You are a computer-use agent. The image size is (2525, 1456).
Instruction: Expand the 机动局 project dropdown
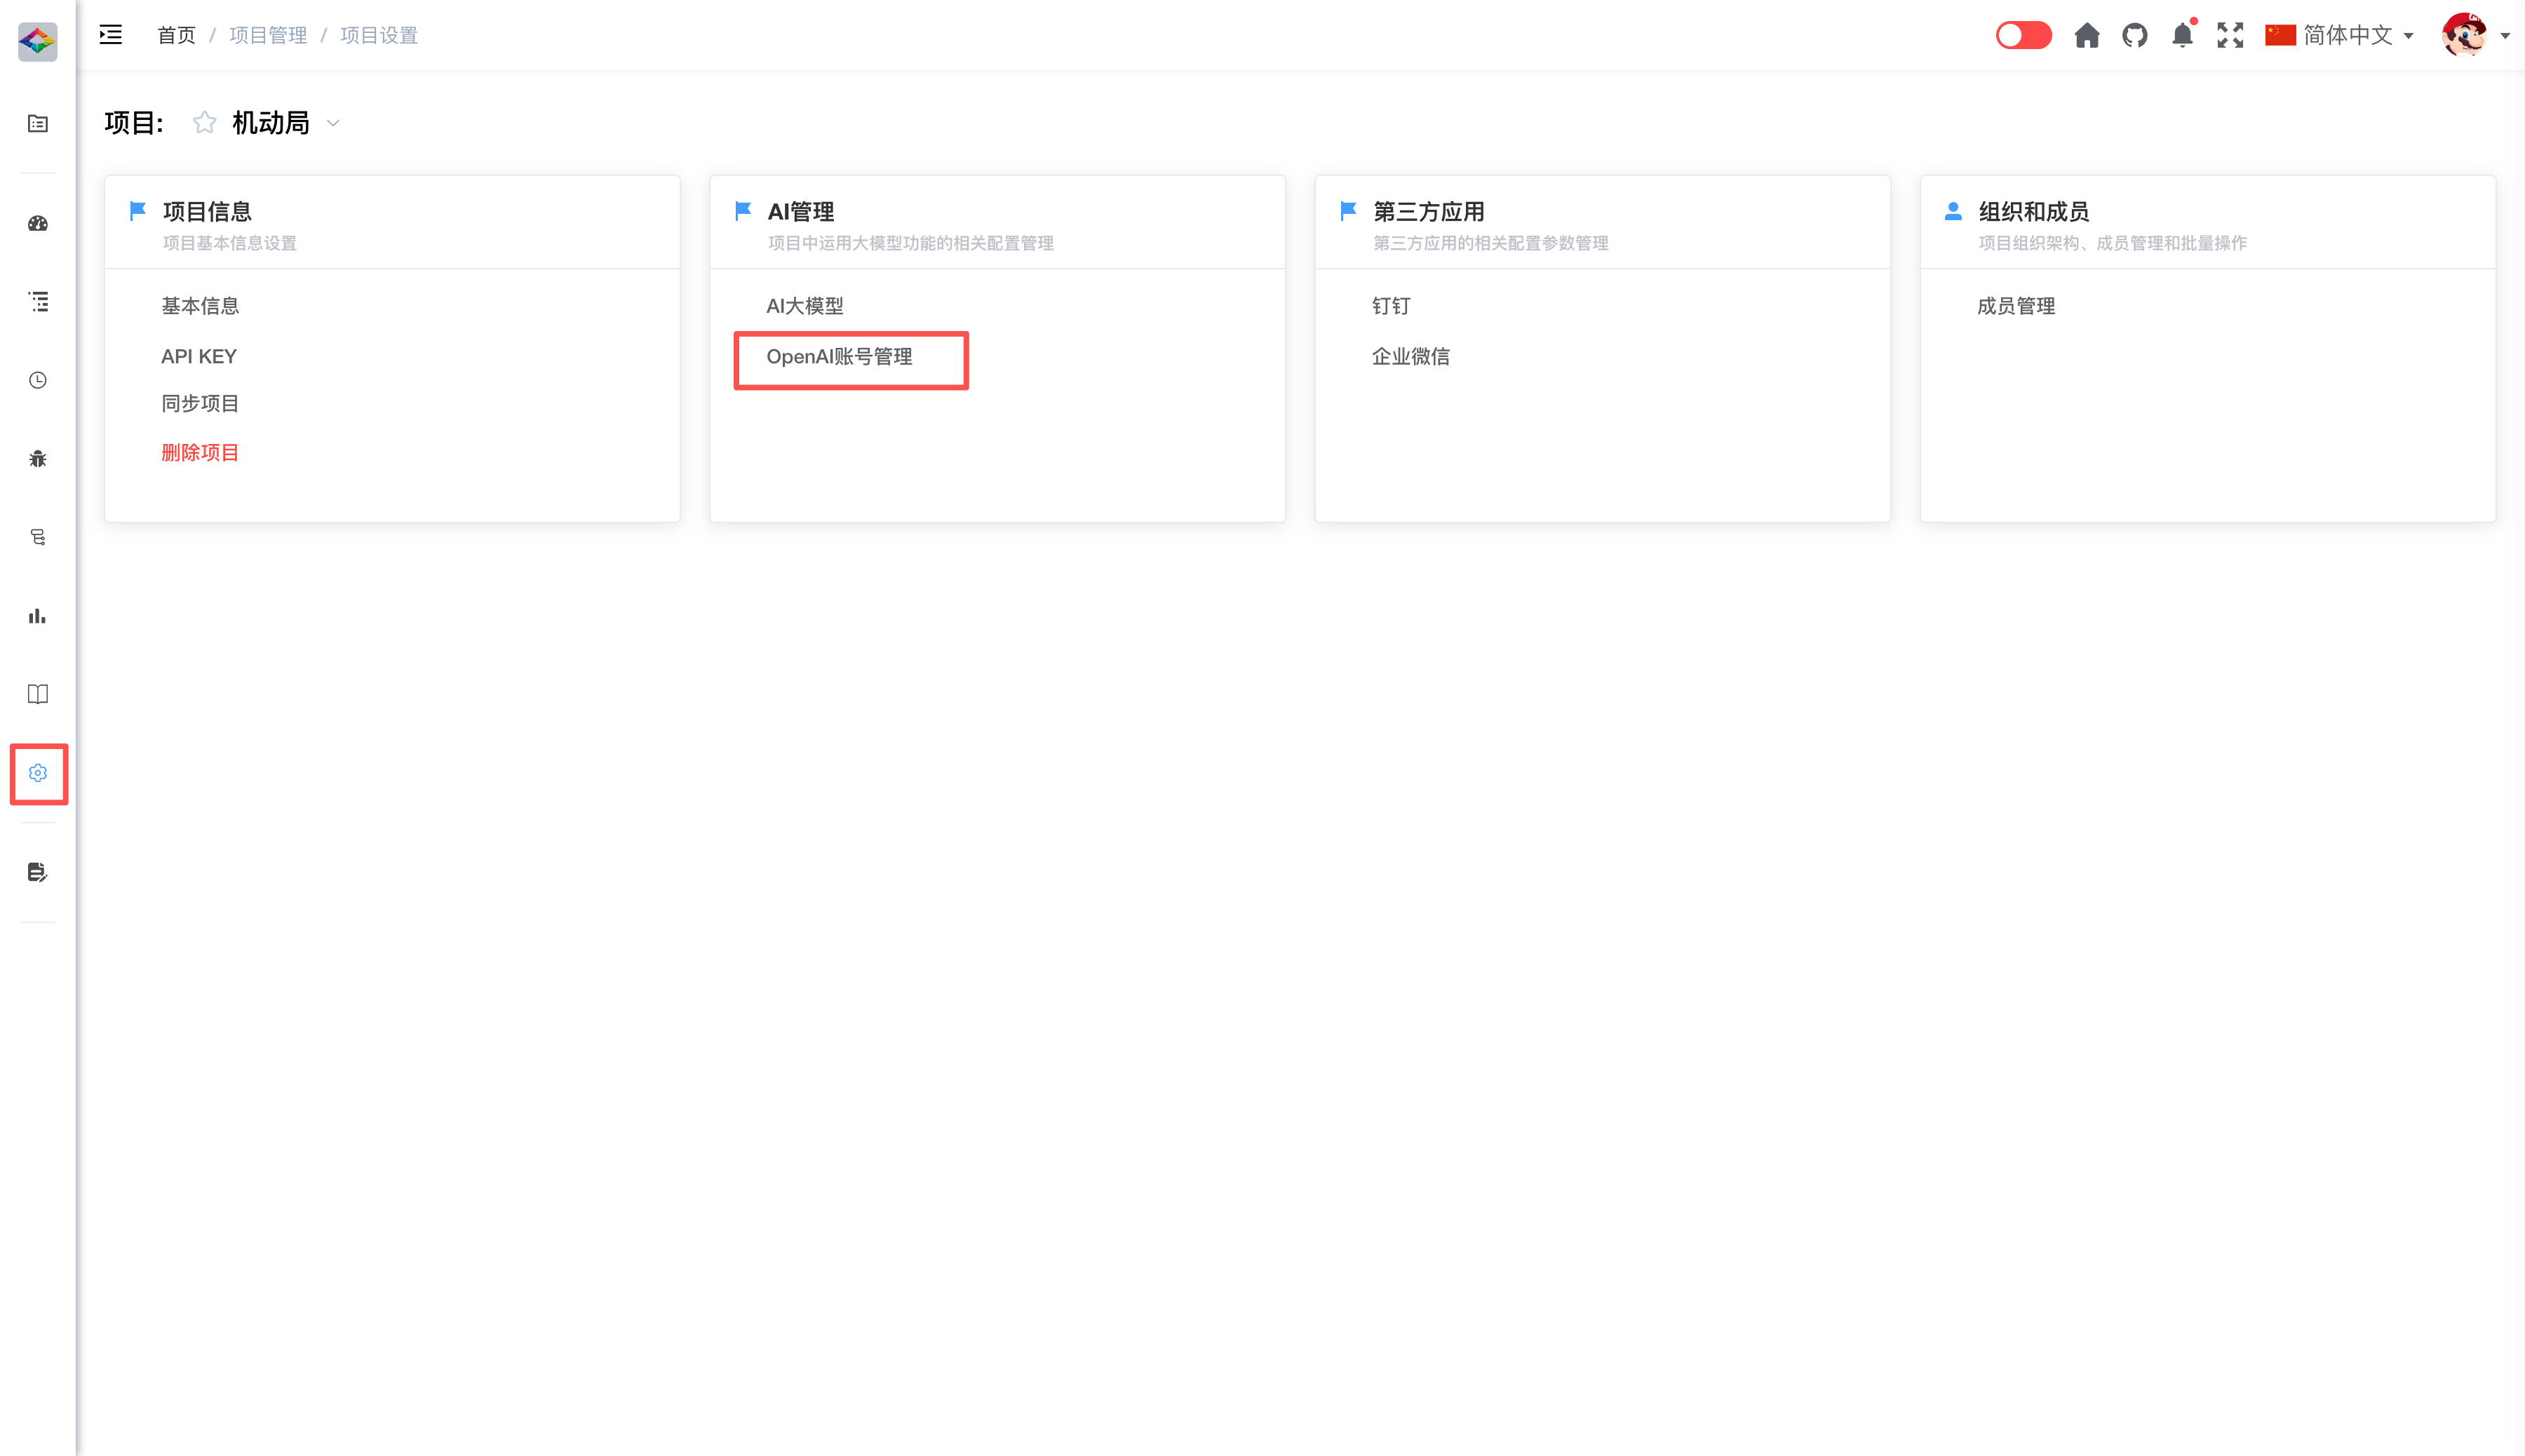[334, 123]
